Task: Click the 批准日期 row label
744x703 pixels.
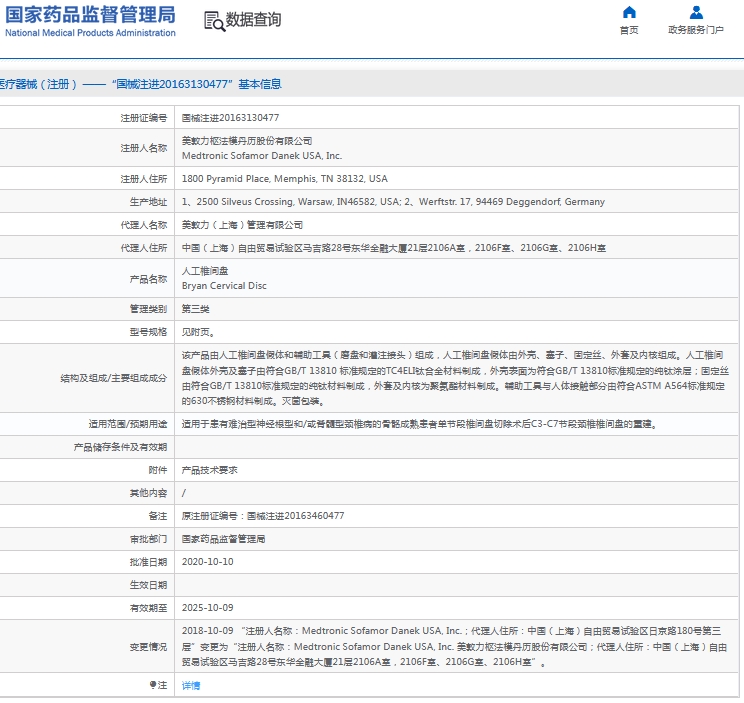Action: coord(149,562)
